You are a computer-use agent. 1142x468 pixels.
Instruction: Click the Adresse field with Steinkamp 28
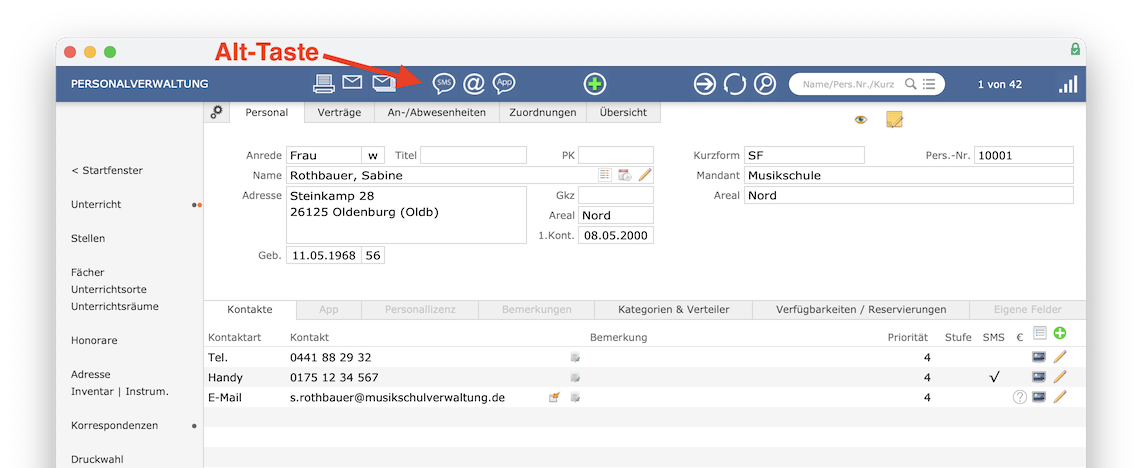pyautogui.click(x=406, y=215)
